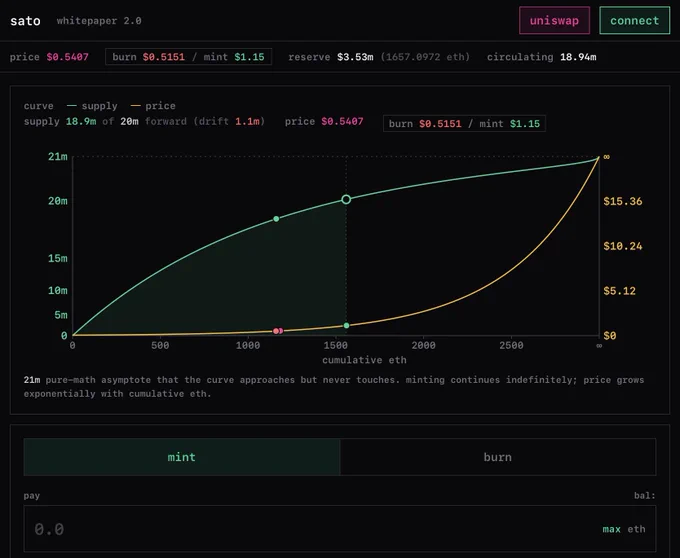680x558 pixels.
Task: Click the 500 x-axis tick label
Action: tap(160, 346)
